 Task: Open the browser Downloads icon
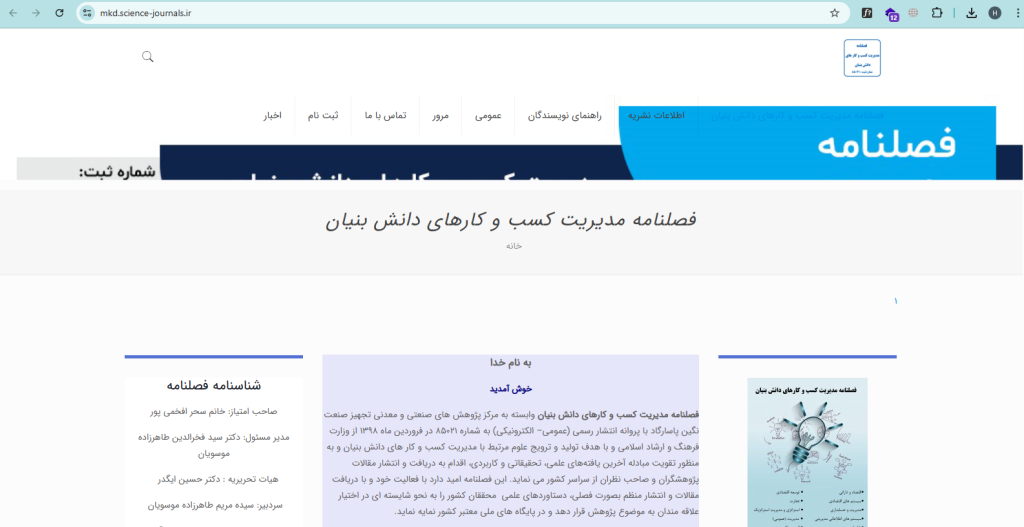point(972,13)
